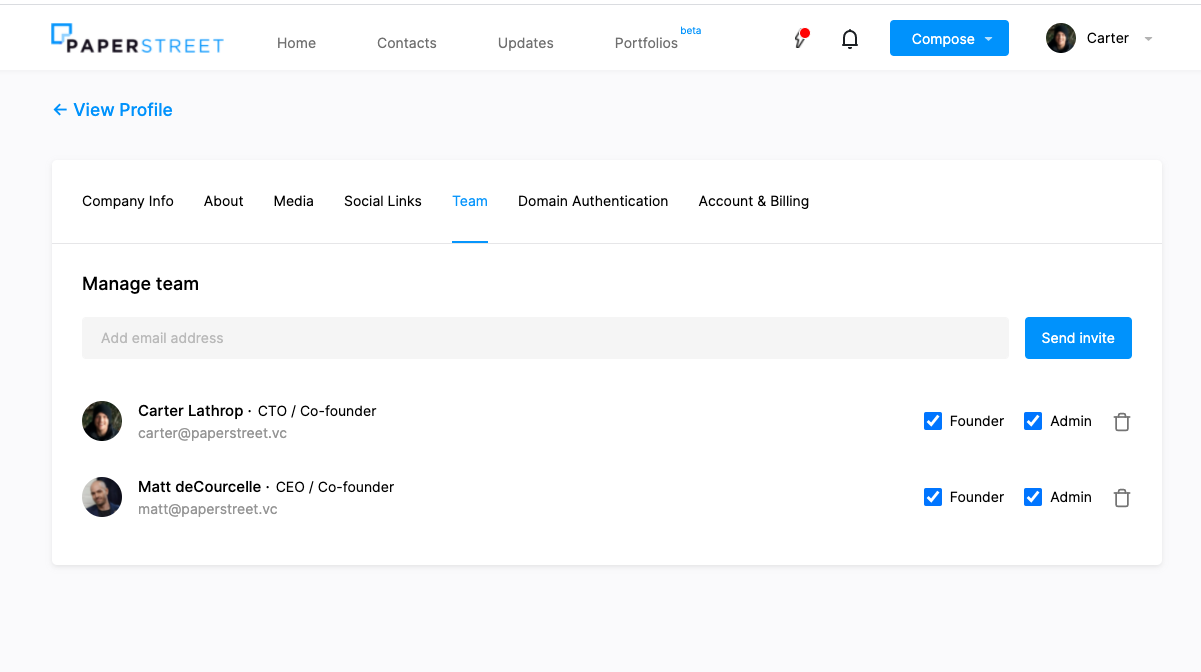Toggle Admin checkbox for Carter Lathrop
This screenshot has height=672, width=1201.
pyautogui.click(x=1033, y=421)
